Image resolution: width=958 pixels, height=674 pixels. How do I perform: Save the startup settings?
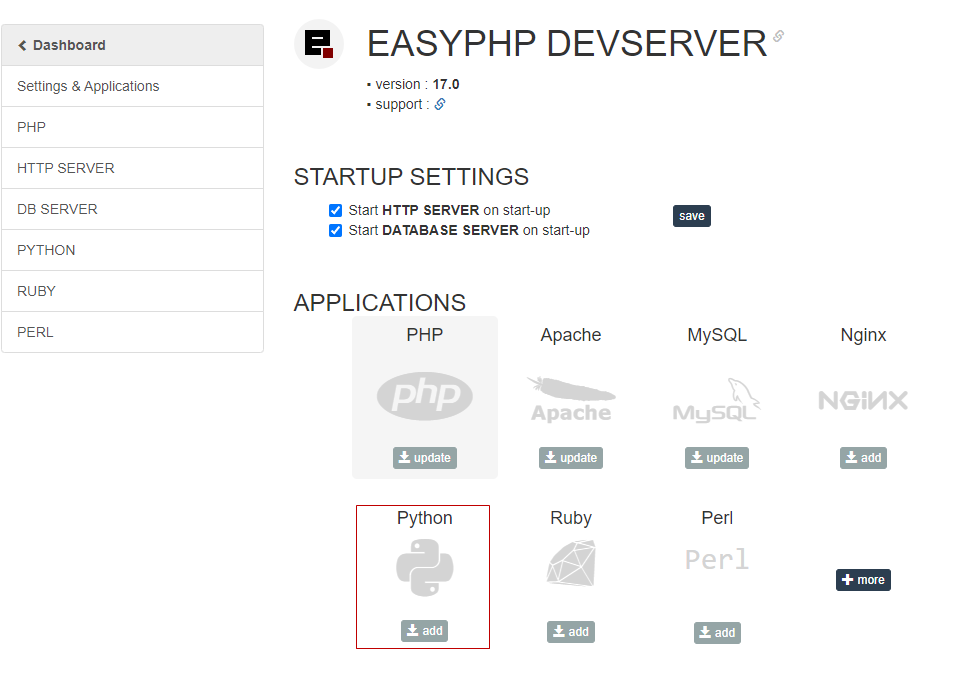point(692,216)
